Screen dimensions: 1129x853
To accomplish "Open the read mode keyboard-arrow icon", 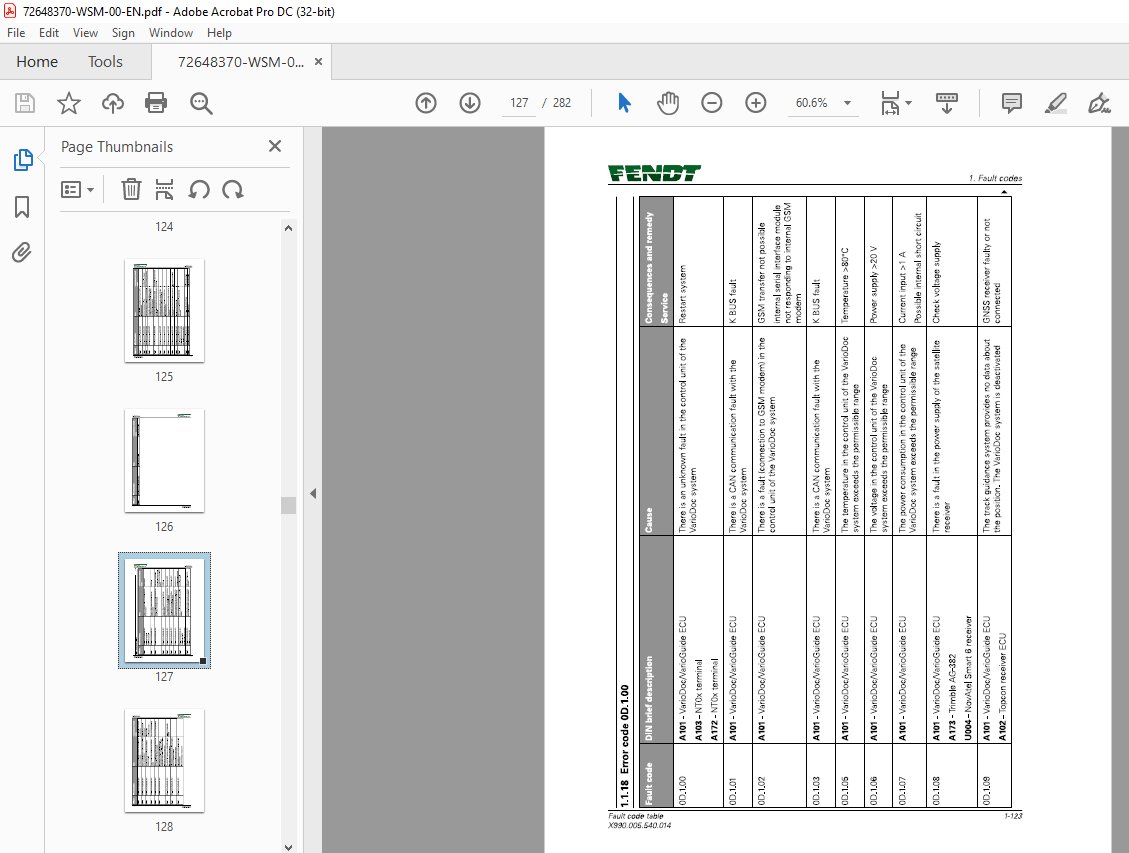I will point(947,103).
